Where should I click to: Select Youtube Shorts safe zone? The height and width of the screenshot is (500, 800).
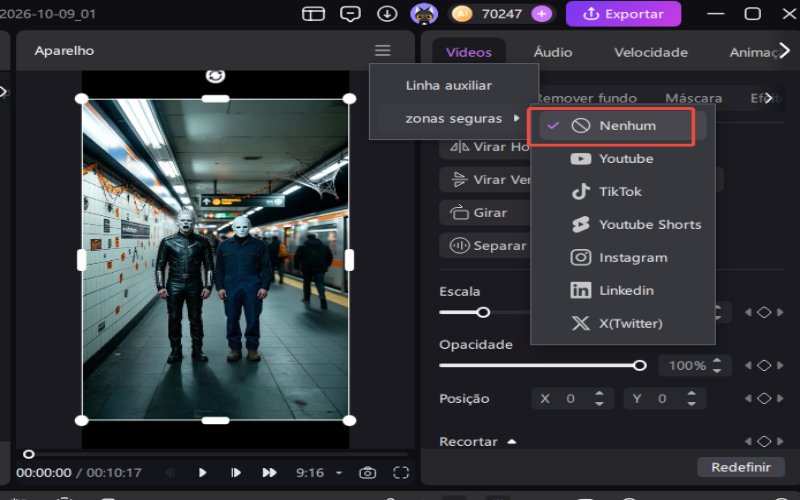point(622,224)
